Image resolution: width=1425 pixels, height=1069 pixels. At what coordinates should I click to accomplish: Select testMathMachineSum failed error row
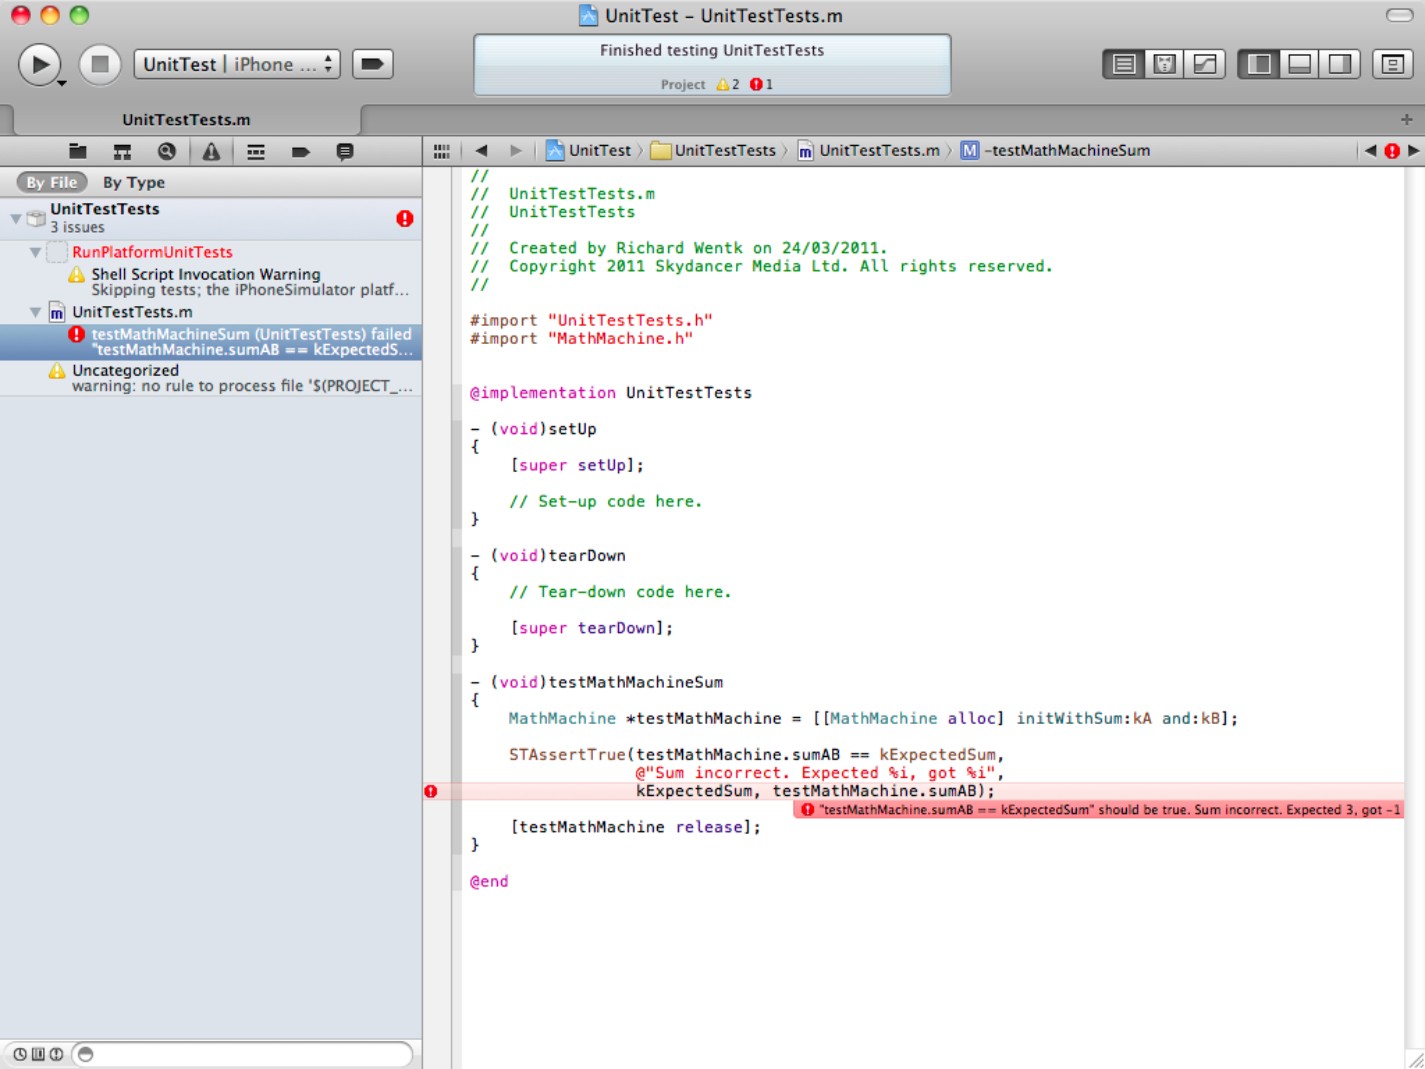click(x=211, y=342)
